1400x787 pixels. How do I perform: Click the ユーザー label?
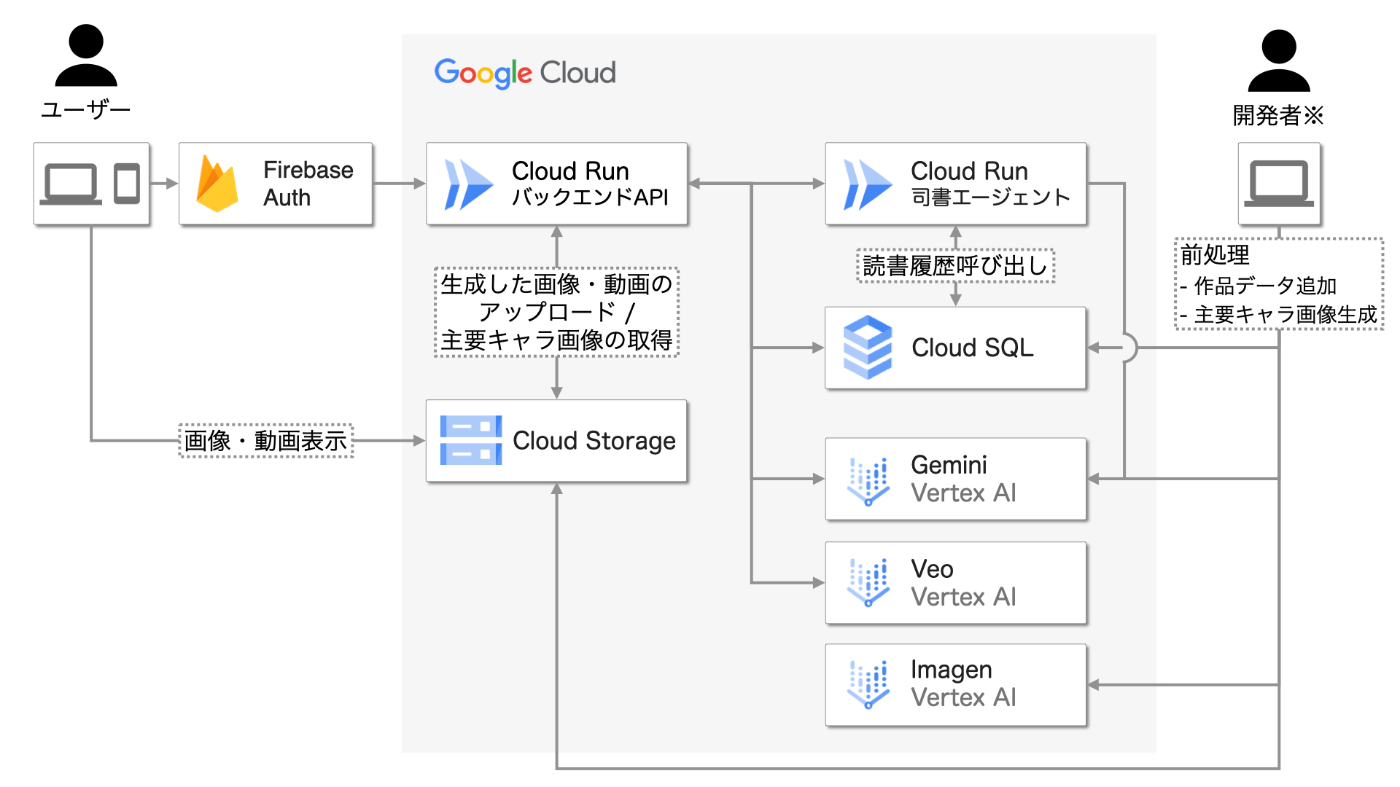pos(85,110)
